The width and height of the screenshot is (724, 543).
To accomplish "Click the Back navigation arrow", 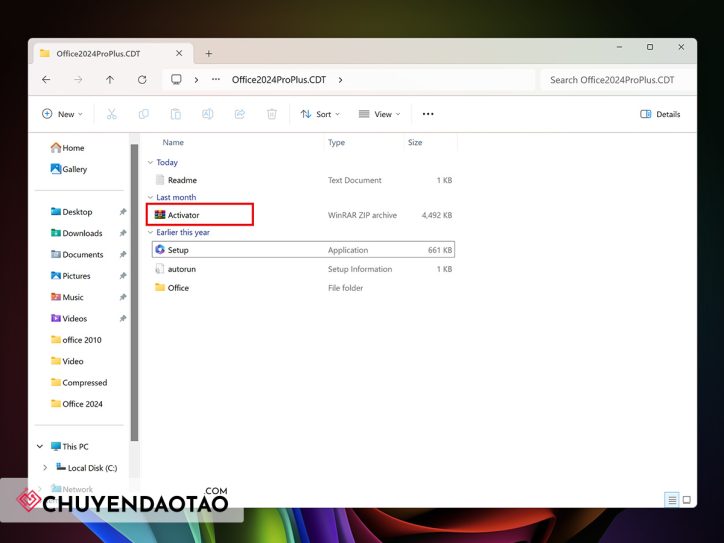I will click(46, 80).
